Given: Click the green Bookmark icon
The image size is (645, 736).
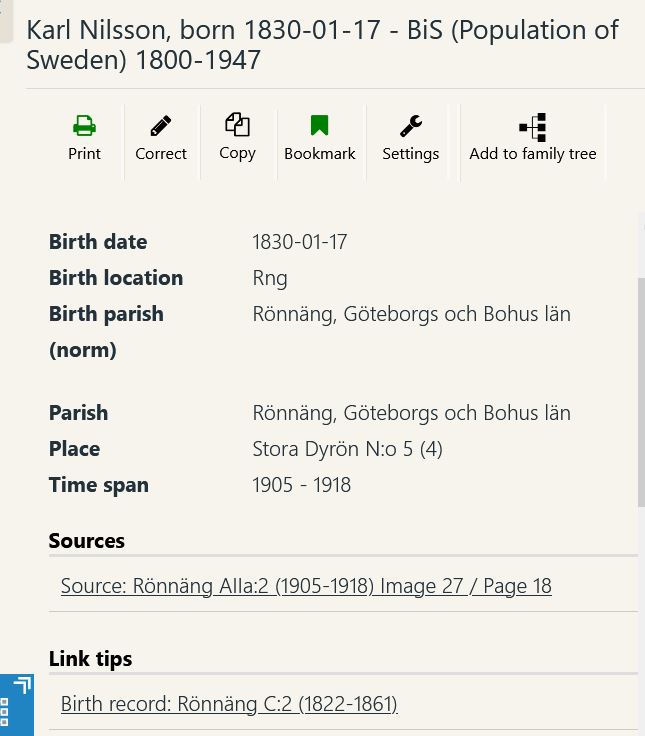Looking at the screenshot, I should [x=319, y=125].
